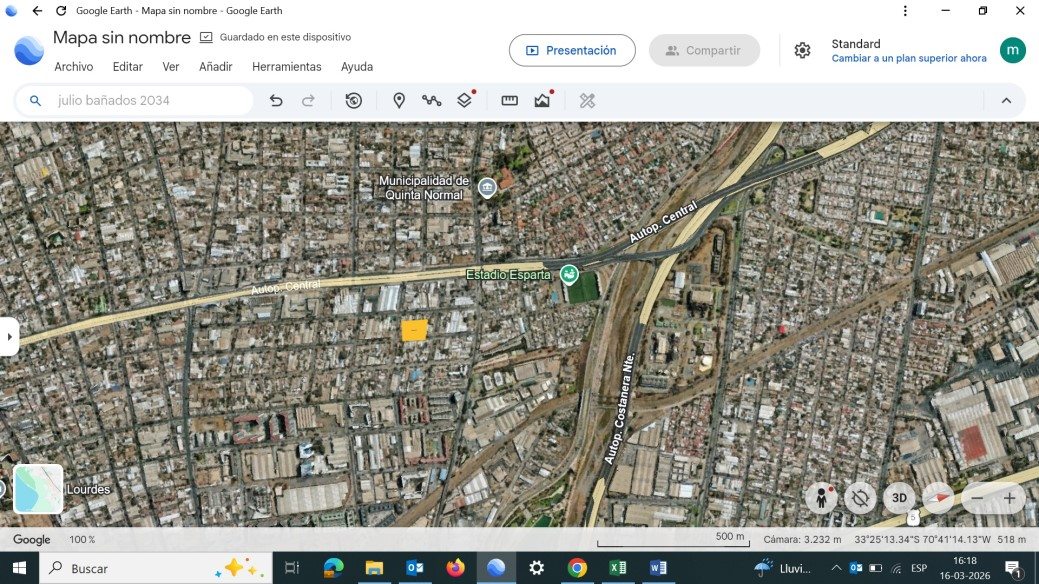Click the Compartir button
1039x584 pixels.
coord(704,50)
